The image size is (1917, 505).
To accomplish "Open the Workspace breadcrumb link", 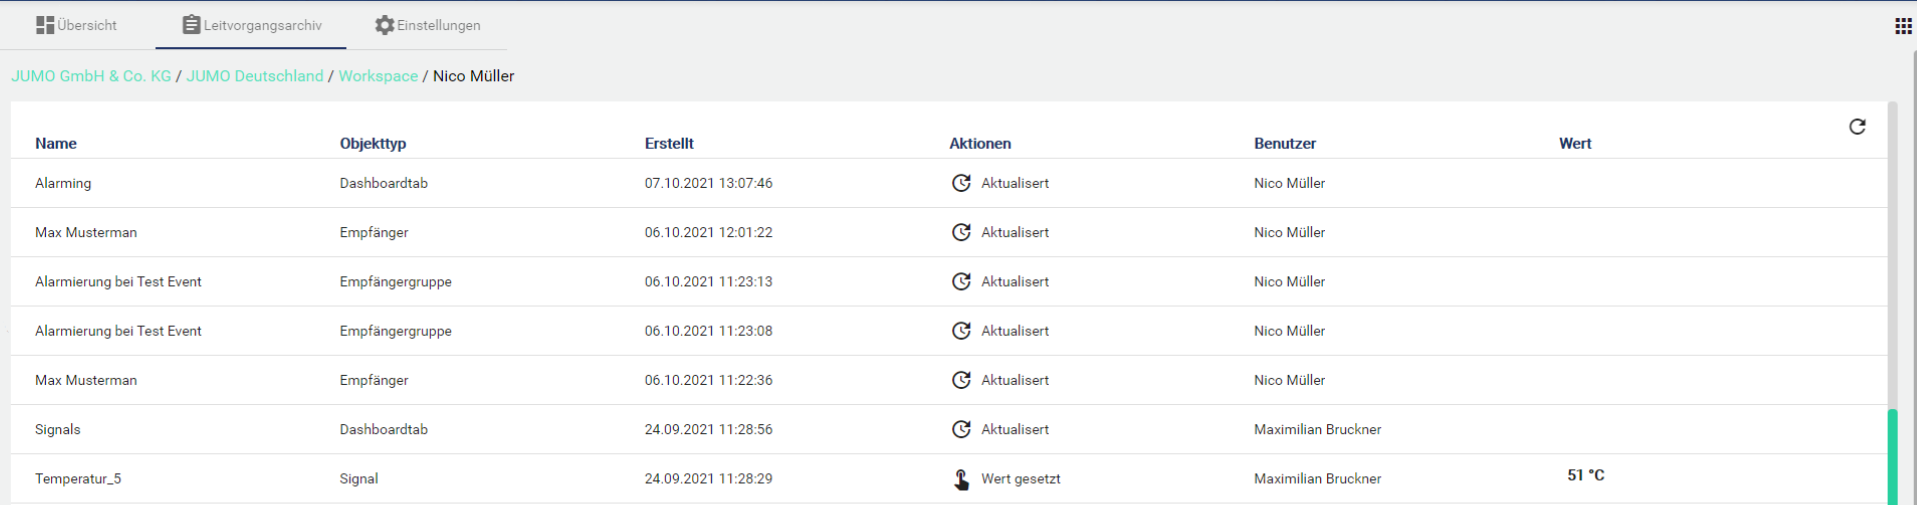I will pos(378,76).
